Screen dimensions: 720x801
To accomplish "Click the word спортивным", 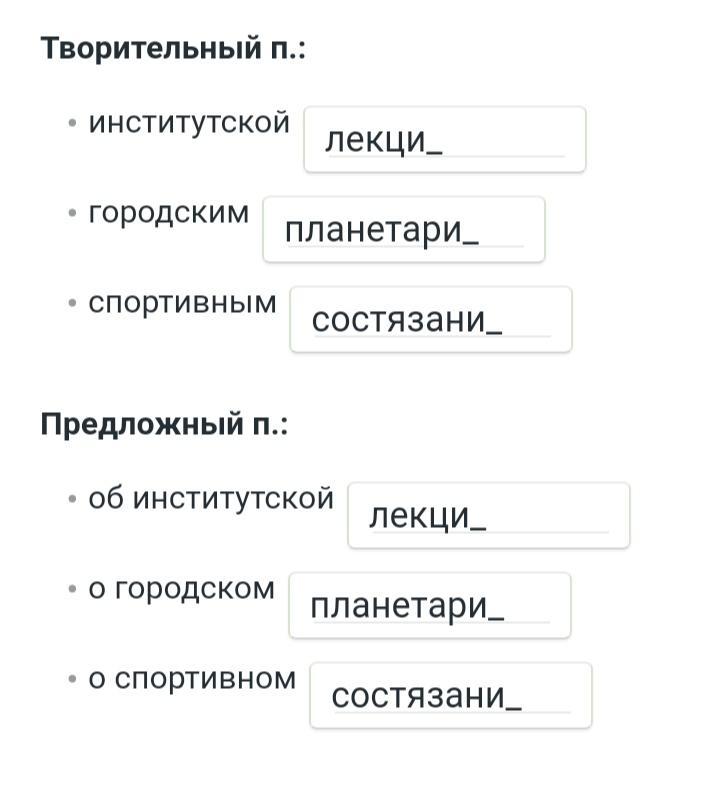I will [182, 303].
